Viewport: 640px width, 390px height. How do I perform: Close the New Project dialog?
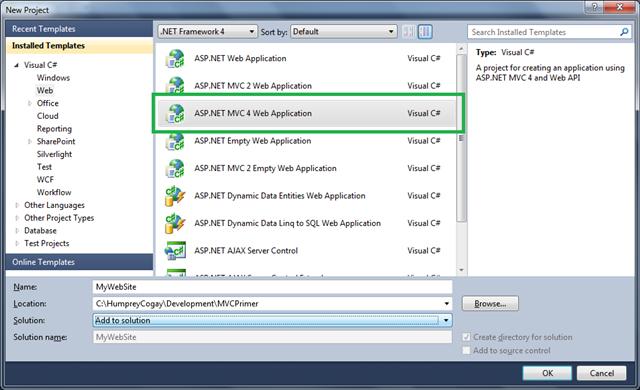click(619, 7)
